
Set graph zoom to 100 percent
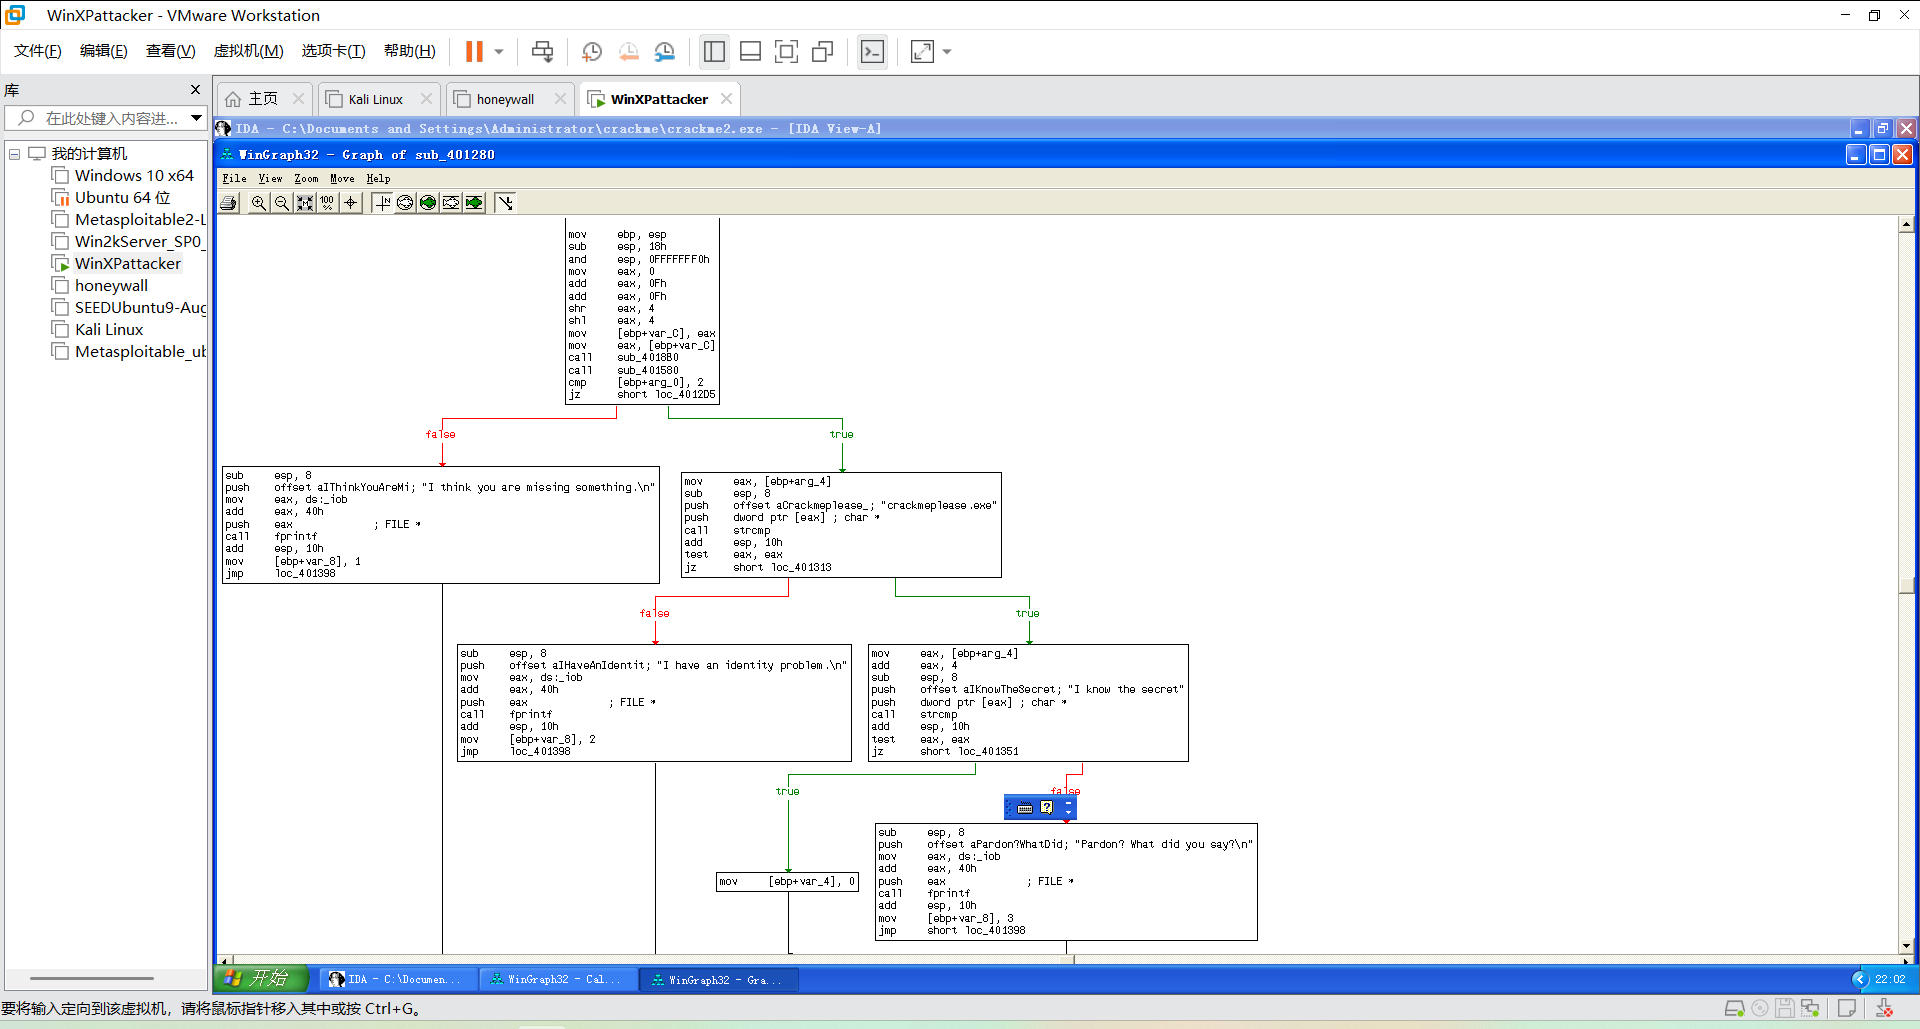tap(328, 203)
